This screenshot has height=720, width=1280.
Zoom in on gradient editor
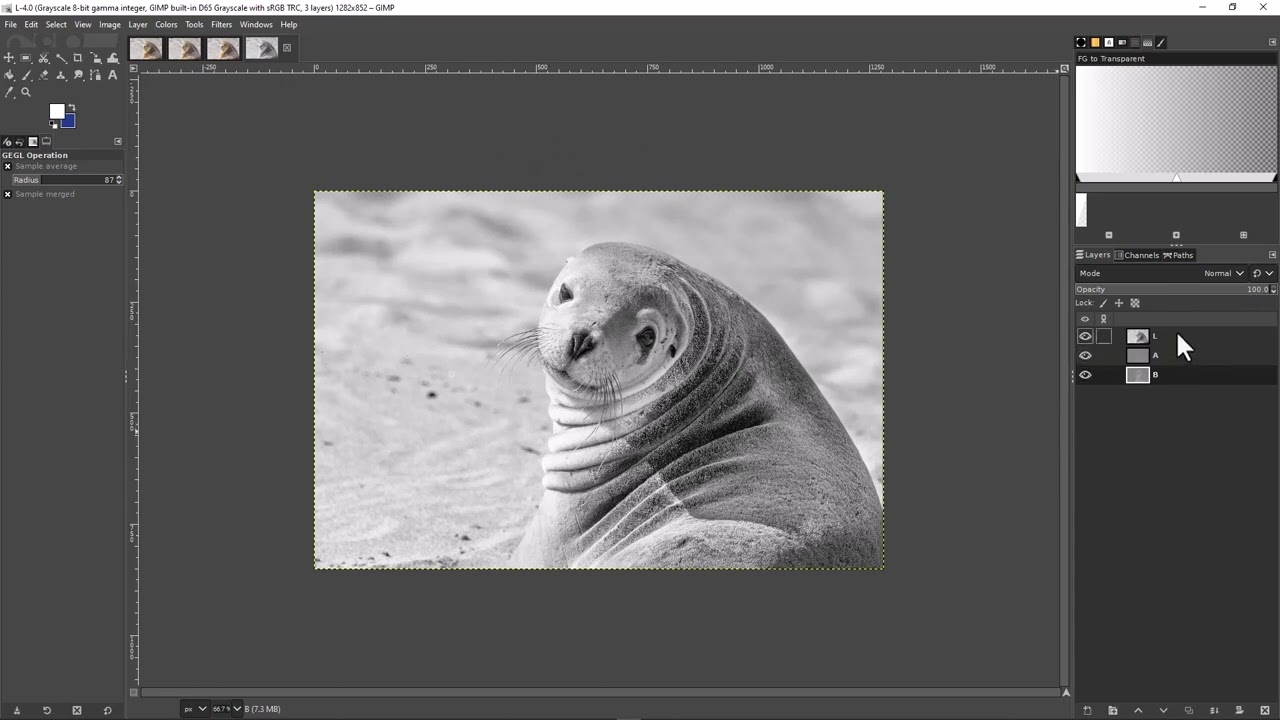click(x=1176, y=235)
